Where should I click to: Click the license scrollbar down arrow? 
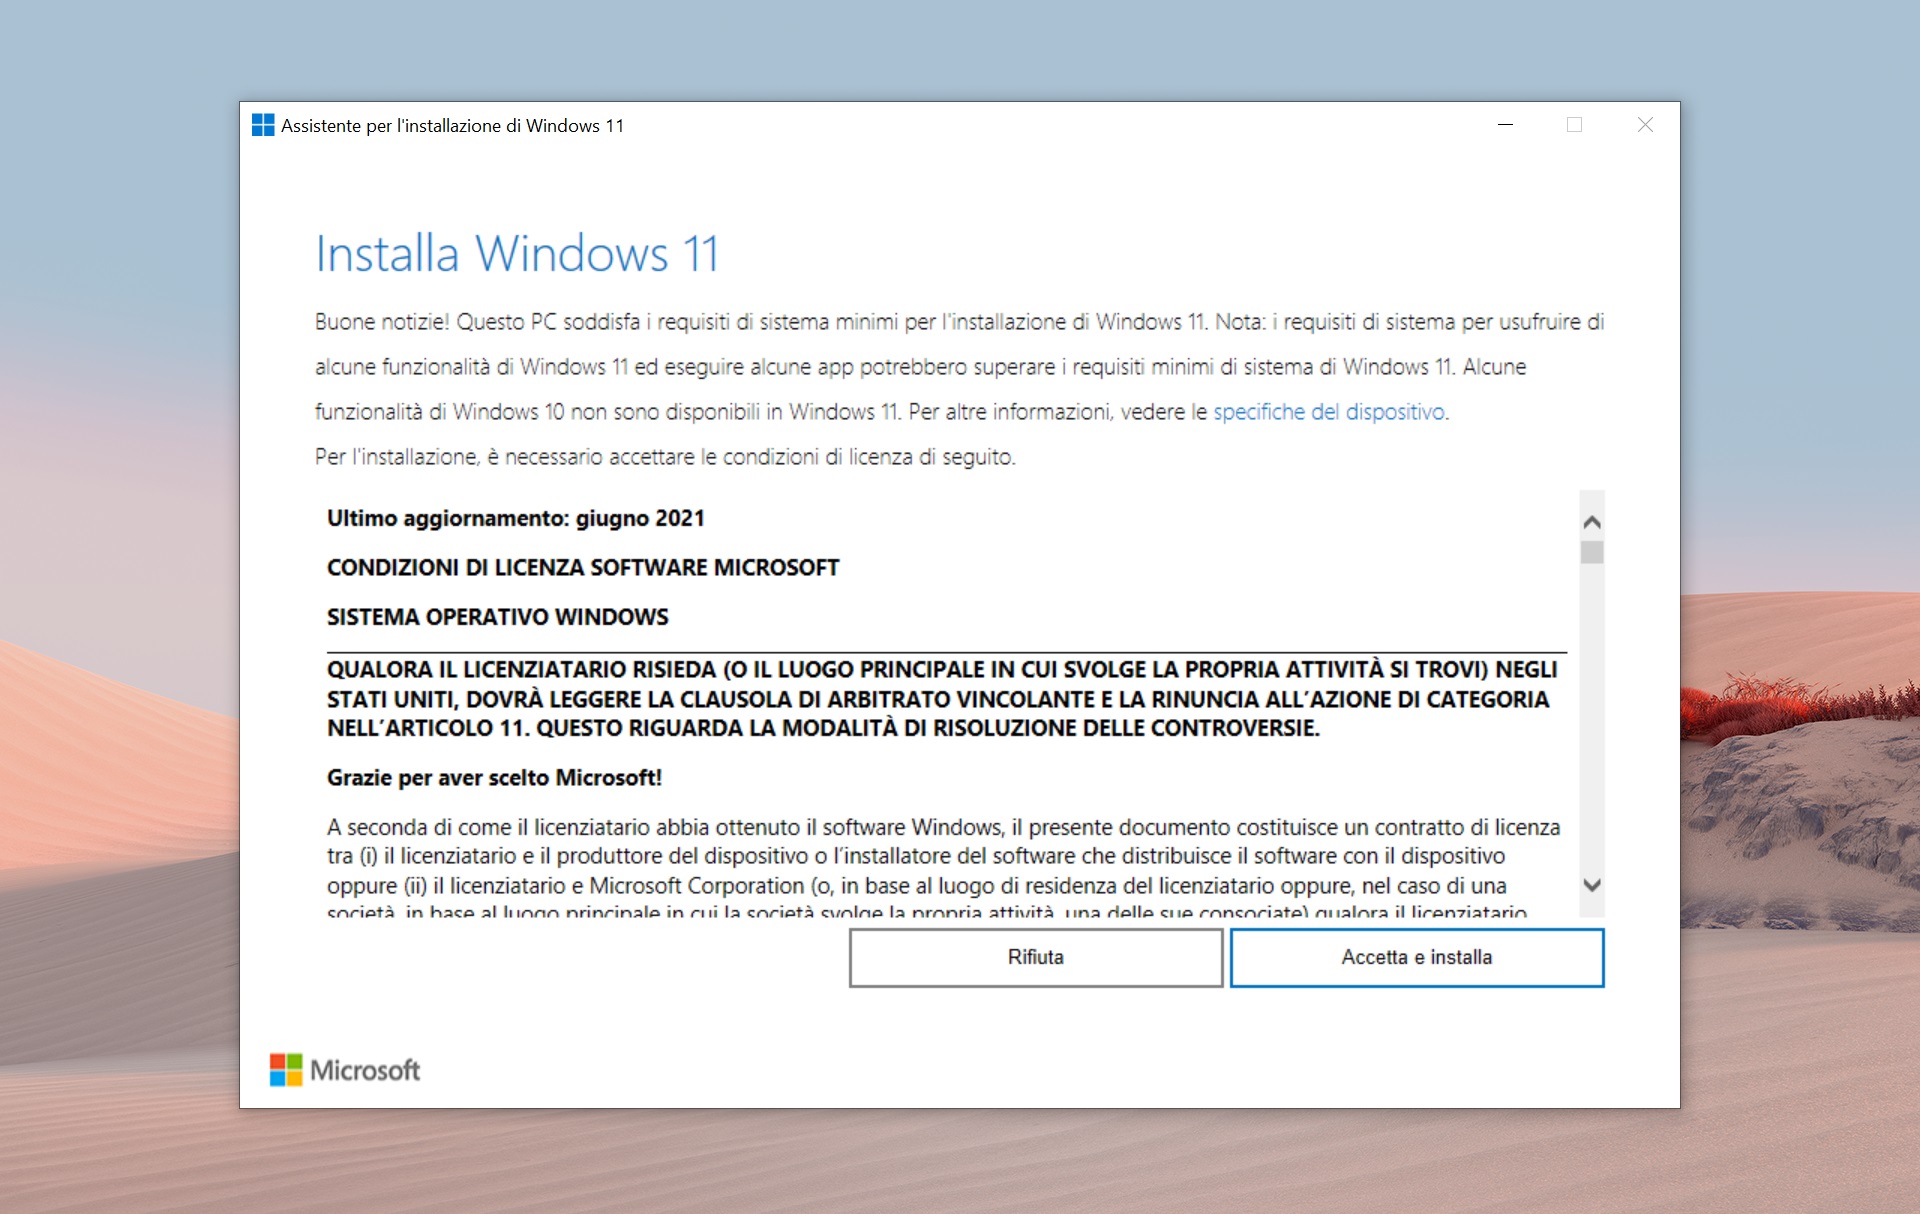(x=1592, y=885)
